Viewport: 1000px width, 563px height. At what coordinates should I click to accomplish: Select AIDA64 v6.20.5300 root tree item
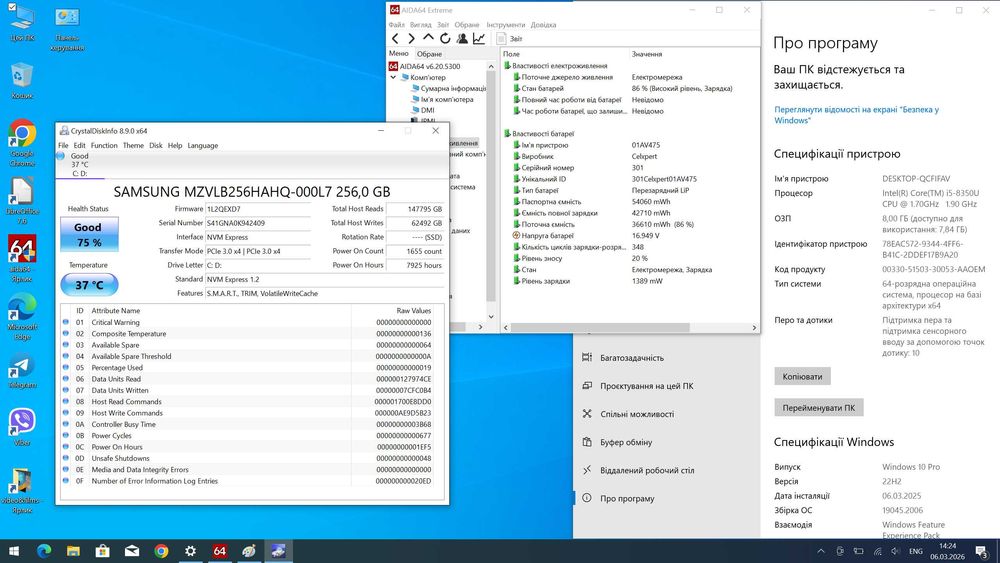(x=425, y=66)
